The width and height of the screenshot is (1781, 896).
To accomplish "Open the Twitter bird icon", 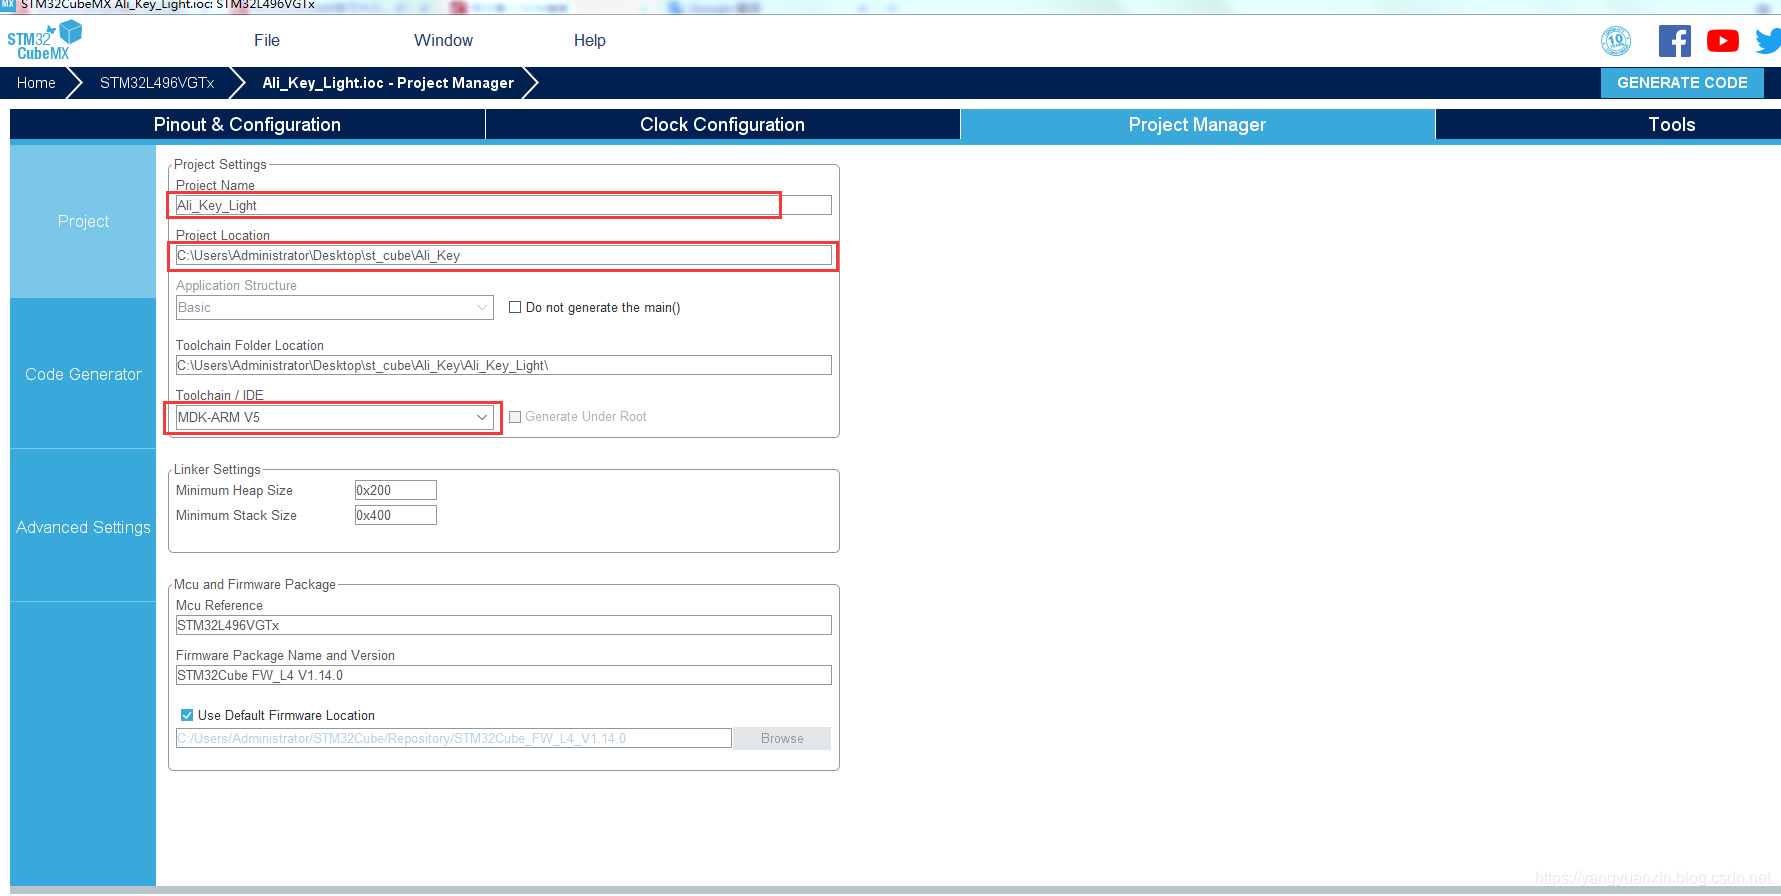I will [1768, 41].
